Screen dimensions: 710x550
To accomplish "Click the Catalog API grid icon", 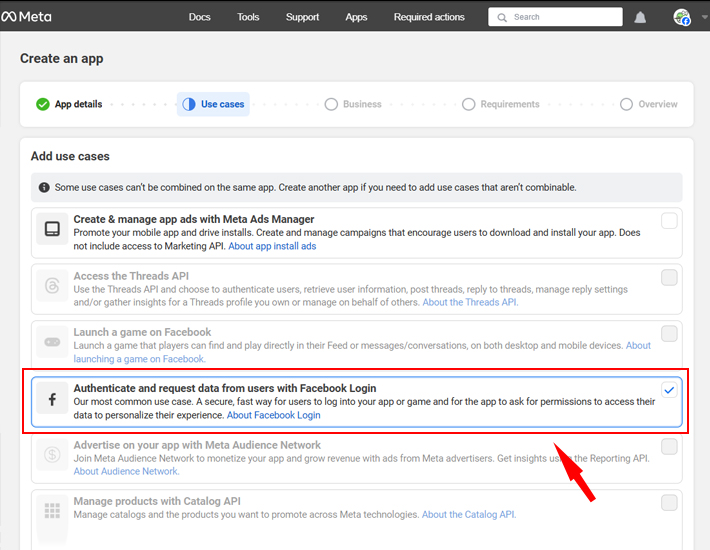I will tap(52, 511).
